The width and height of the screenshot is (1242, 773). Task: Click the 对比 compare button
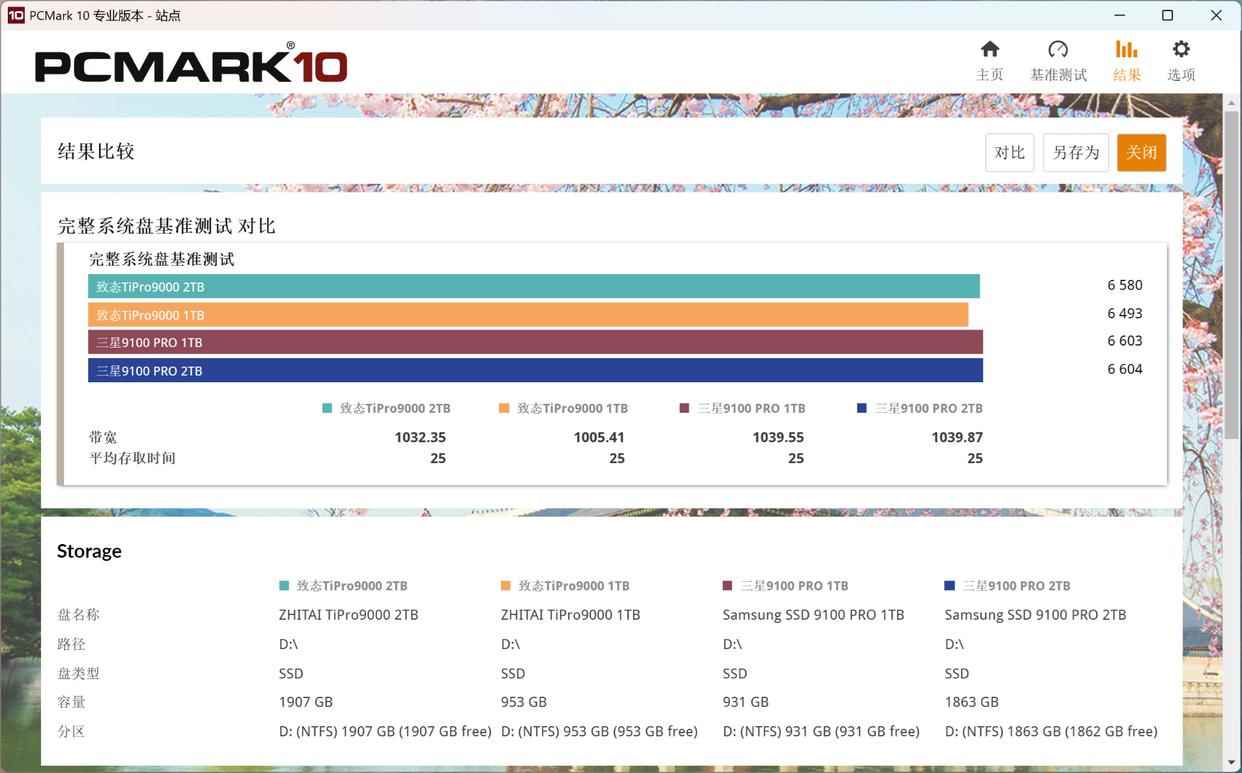(1010, 153)
